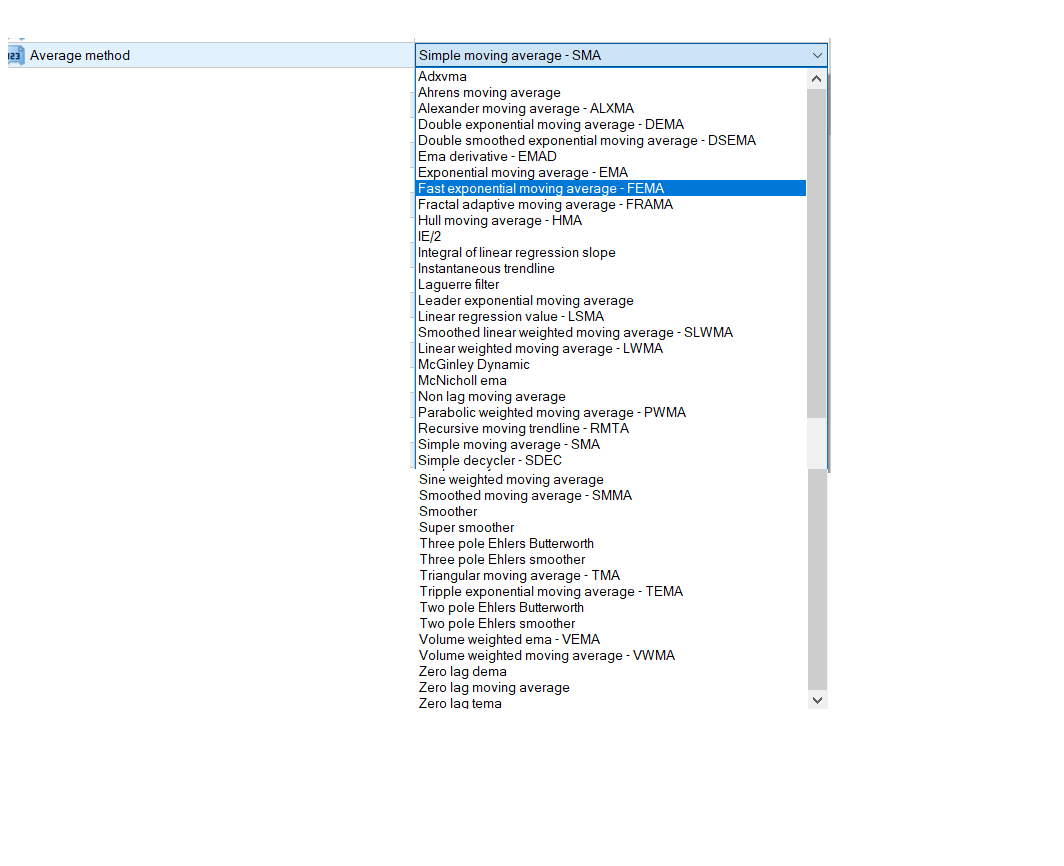Click the list scrollbar down arrow
Screen dimensions: 1064x866
(x=818, y=700)
